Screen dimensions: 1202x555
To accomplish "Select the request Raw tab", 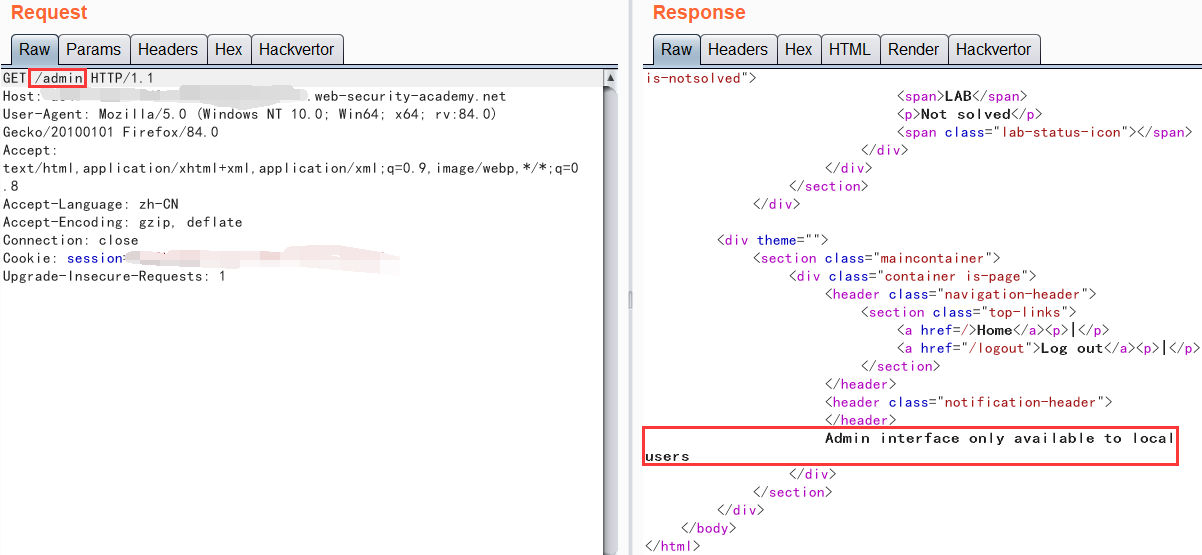I will (x=34, y=49).
